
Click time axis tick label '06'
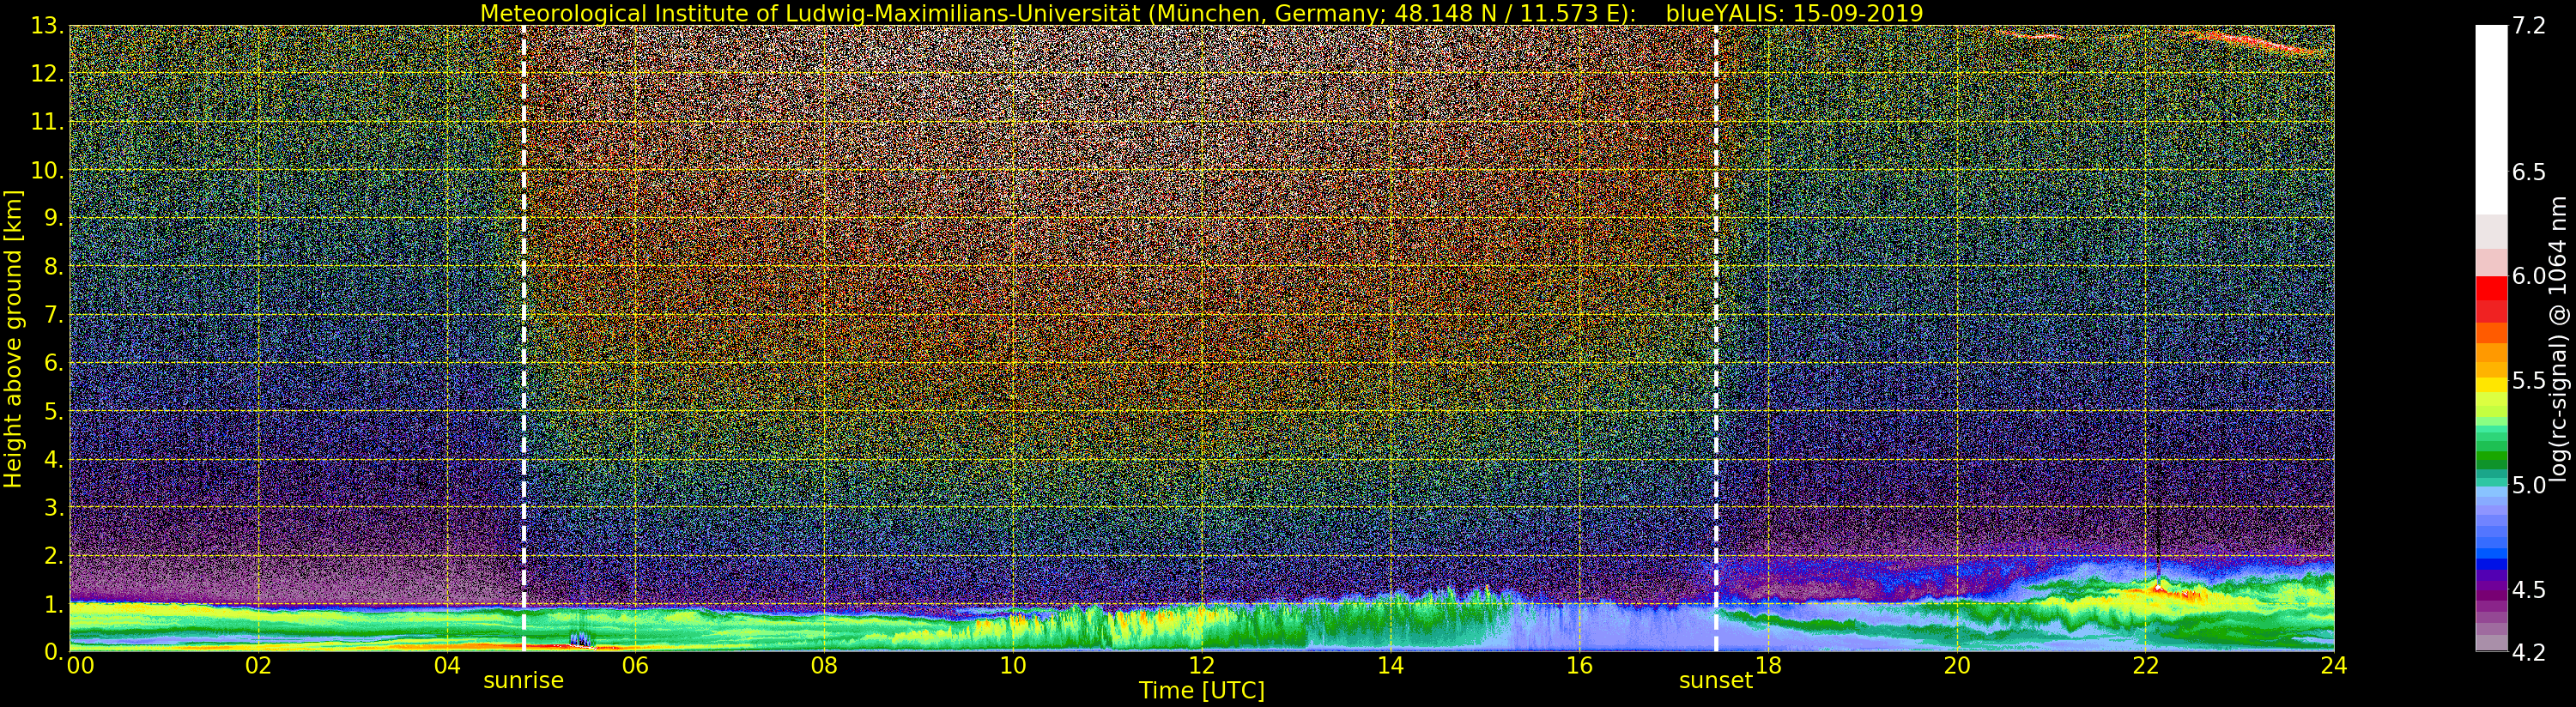(635, 665)
